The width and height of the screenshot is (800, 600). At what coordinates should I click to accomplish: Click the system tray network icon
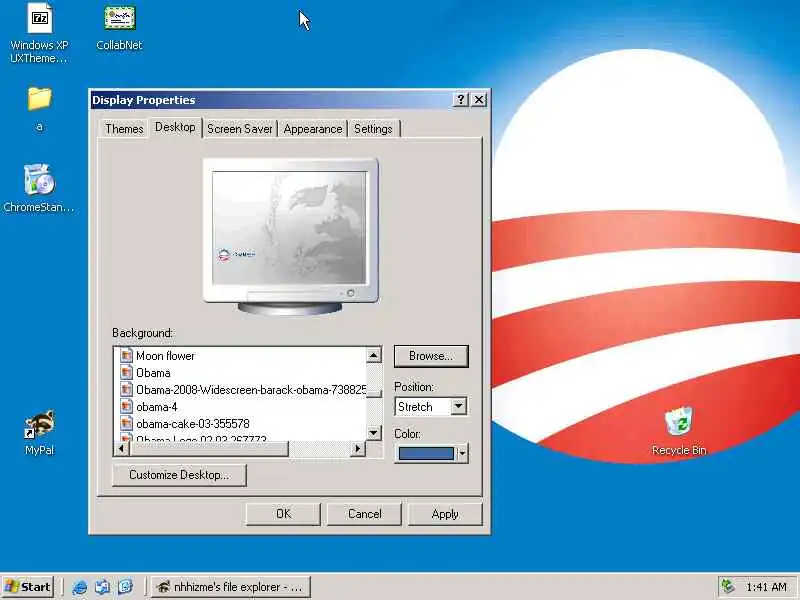pyautogui.click(x=728, y=587)
